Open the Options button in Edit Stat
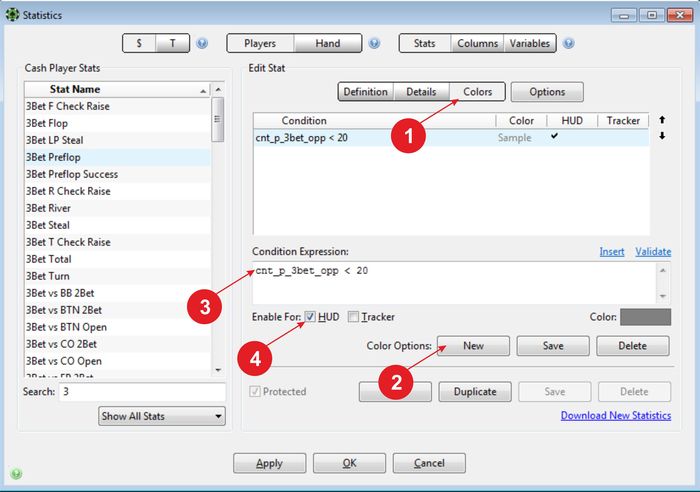This screenshot has width=700, height=492. tap(547, 92)
